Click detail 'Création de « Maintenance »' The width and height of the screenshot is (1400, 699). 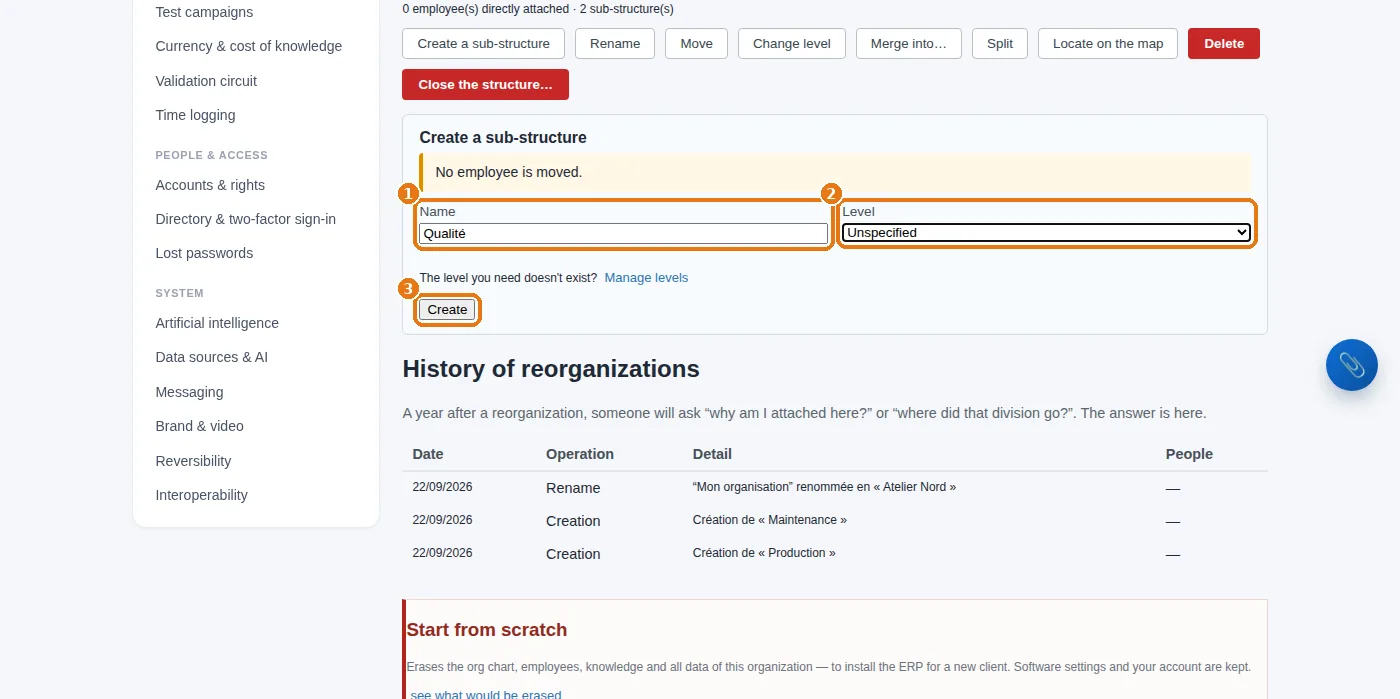coord(770,520)
